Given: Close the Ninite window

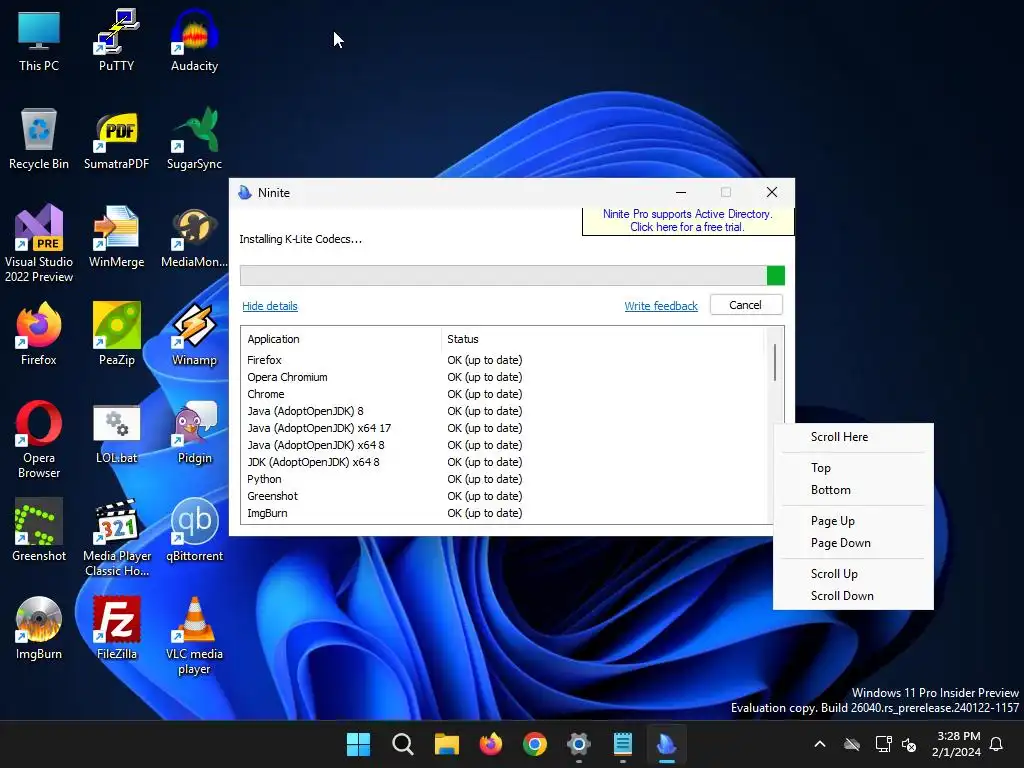Looking at the screenshot, I should pos(772,192).
